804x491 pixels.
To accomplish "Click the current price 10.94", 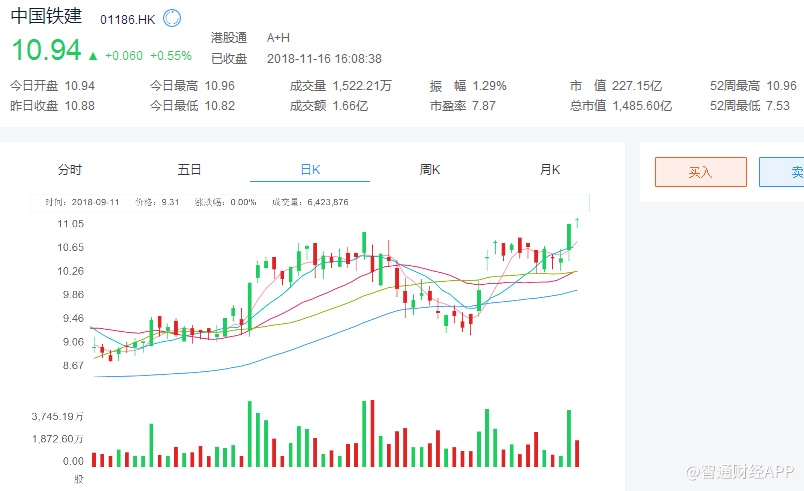I will (45, 50).
